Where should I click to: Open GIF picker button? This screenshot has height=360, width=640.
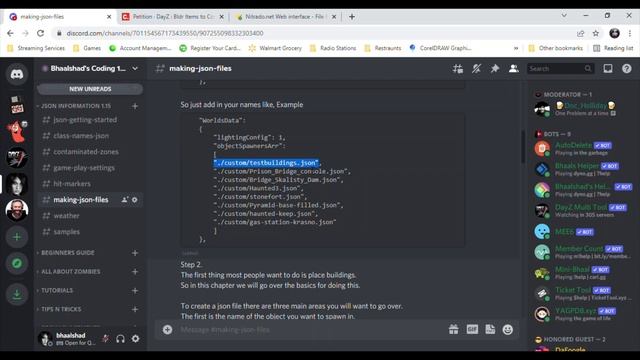point(472,329)
